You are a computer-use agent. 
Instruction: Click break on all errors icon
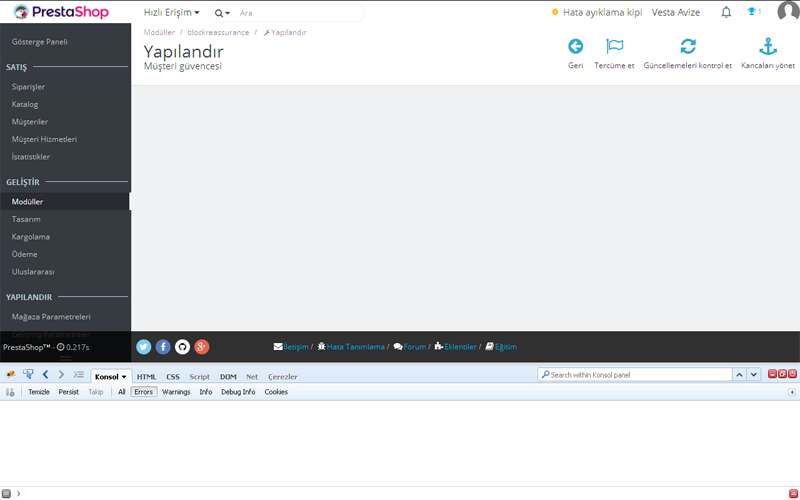pos(10,392)
